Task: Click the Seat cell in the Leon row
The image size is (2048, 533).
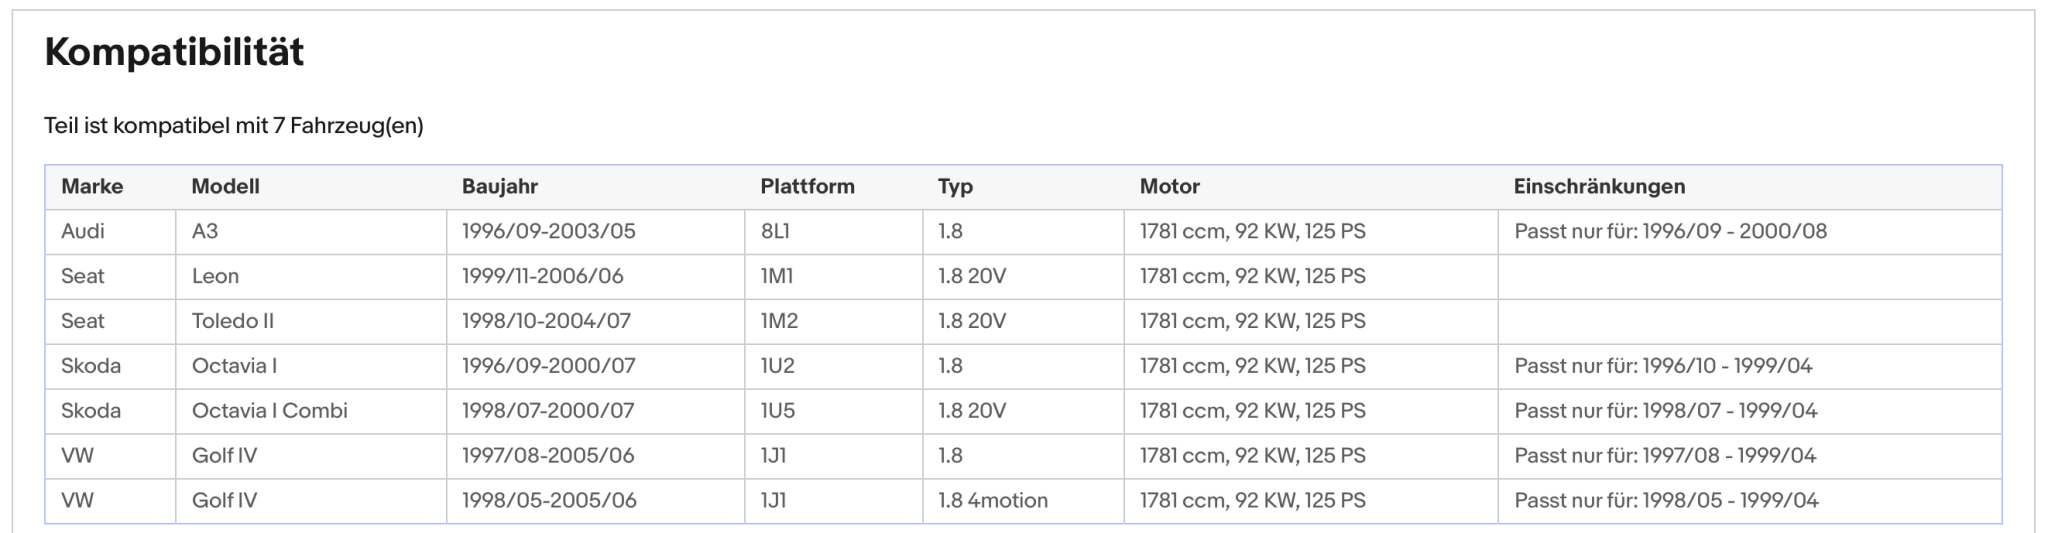Action: 111,277
